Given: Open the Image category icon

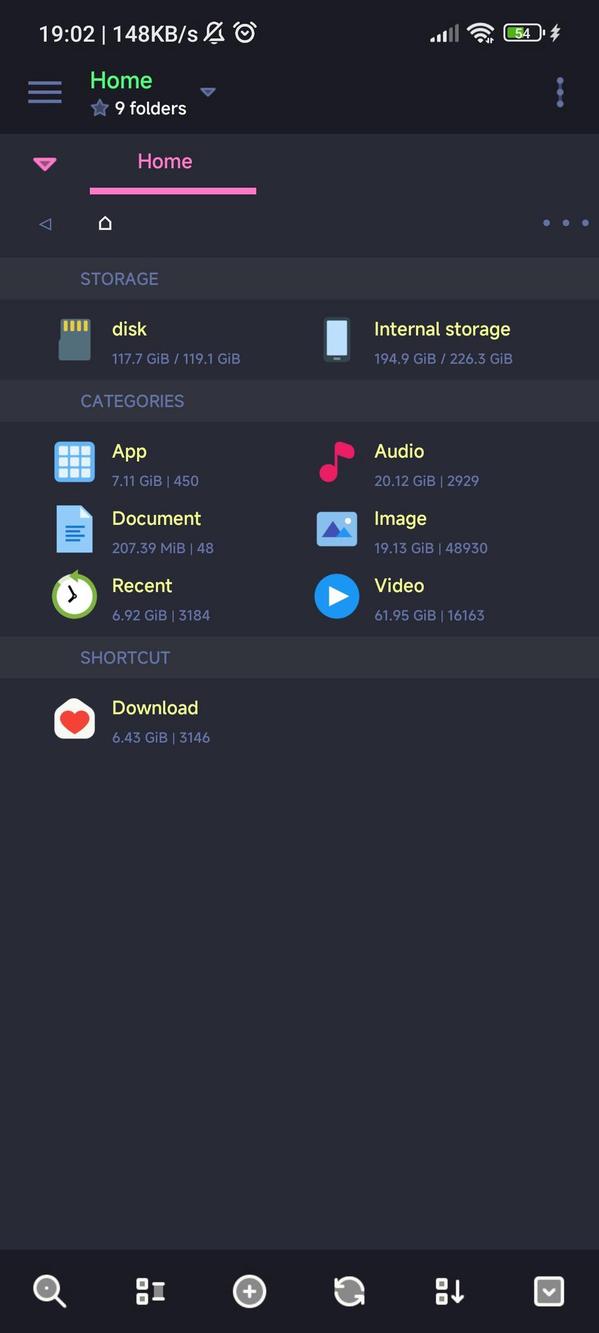Looking at the screenshot, I should click(x=337, y=529).
